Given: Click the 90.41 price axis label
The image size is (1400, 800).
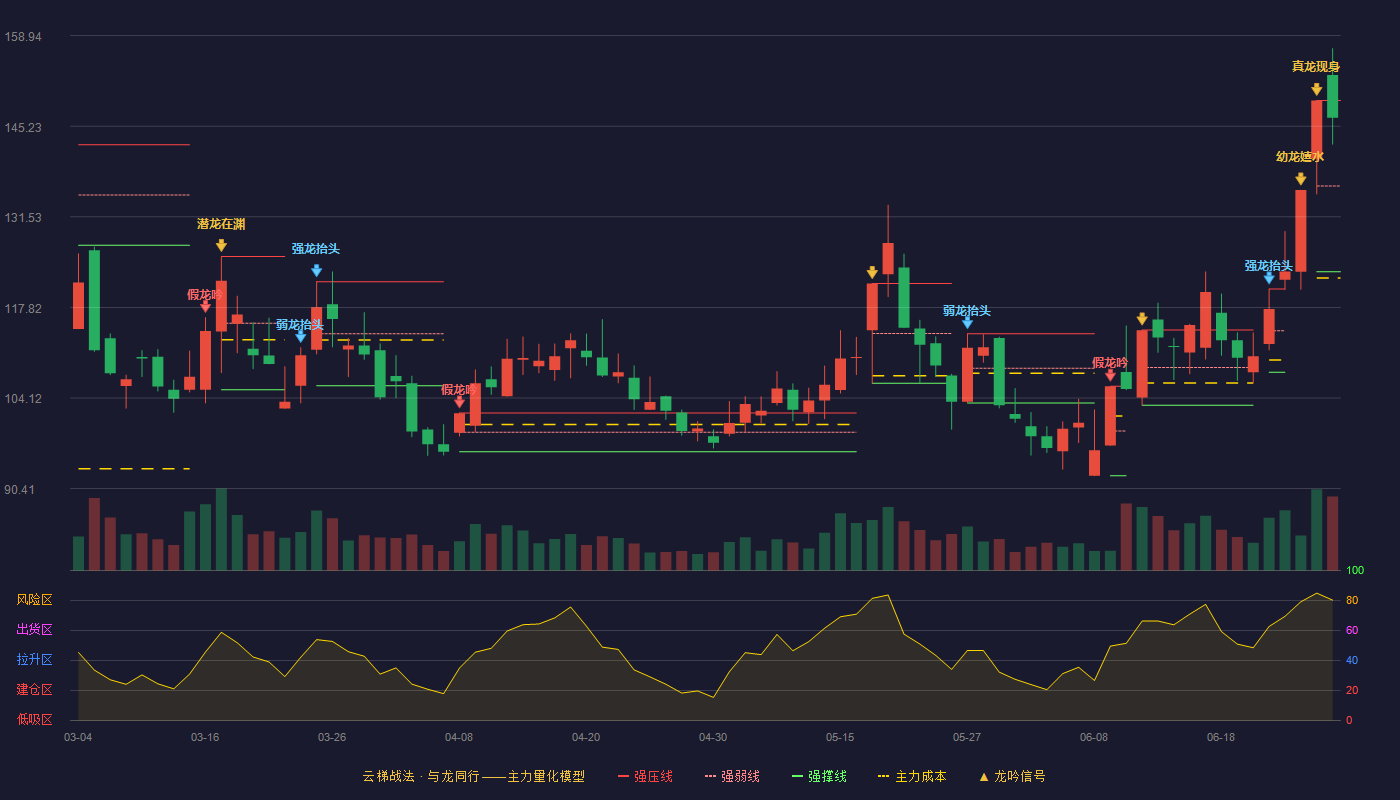Looking at the screenshot, I should tap(20, 490).
